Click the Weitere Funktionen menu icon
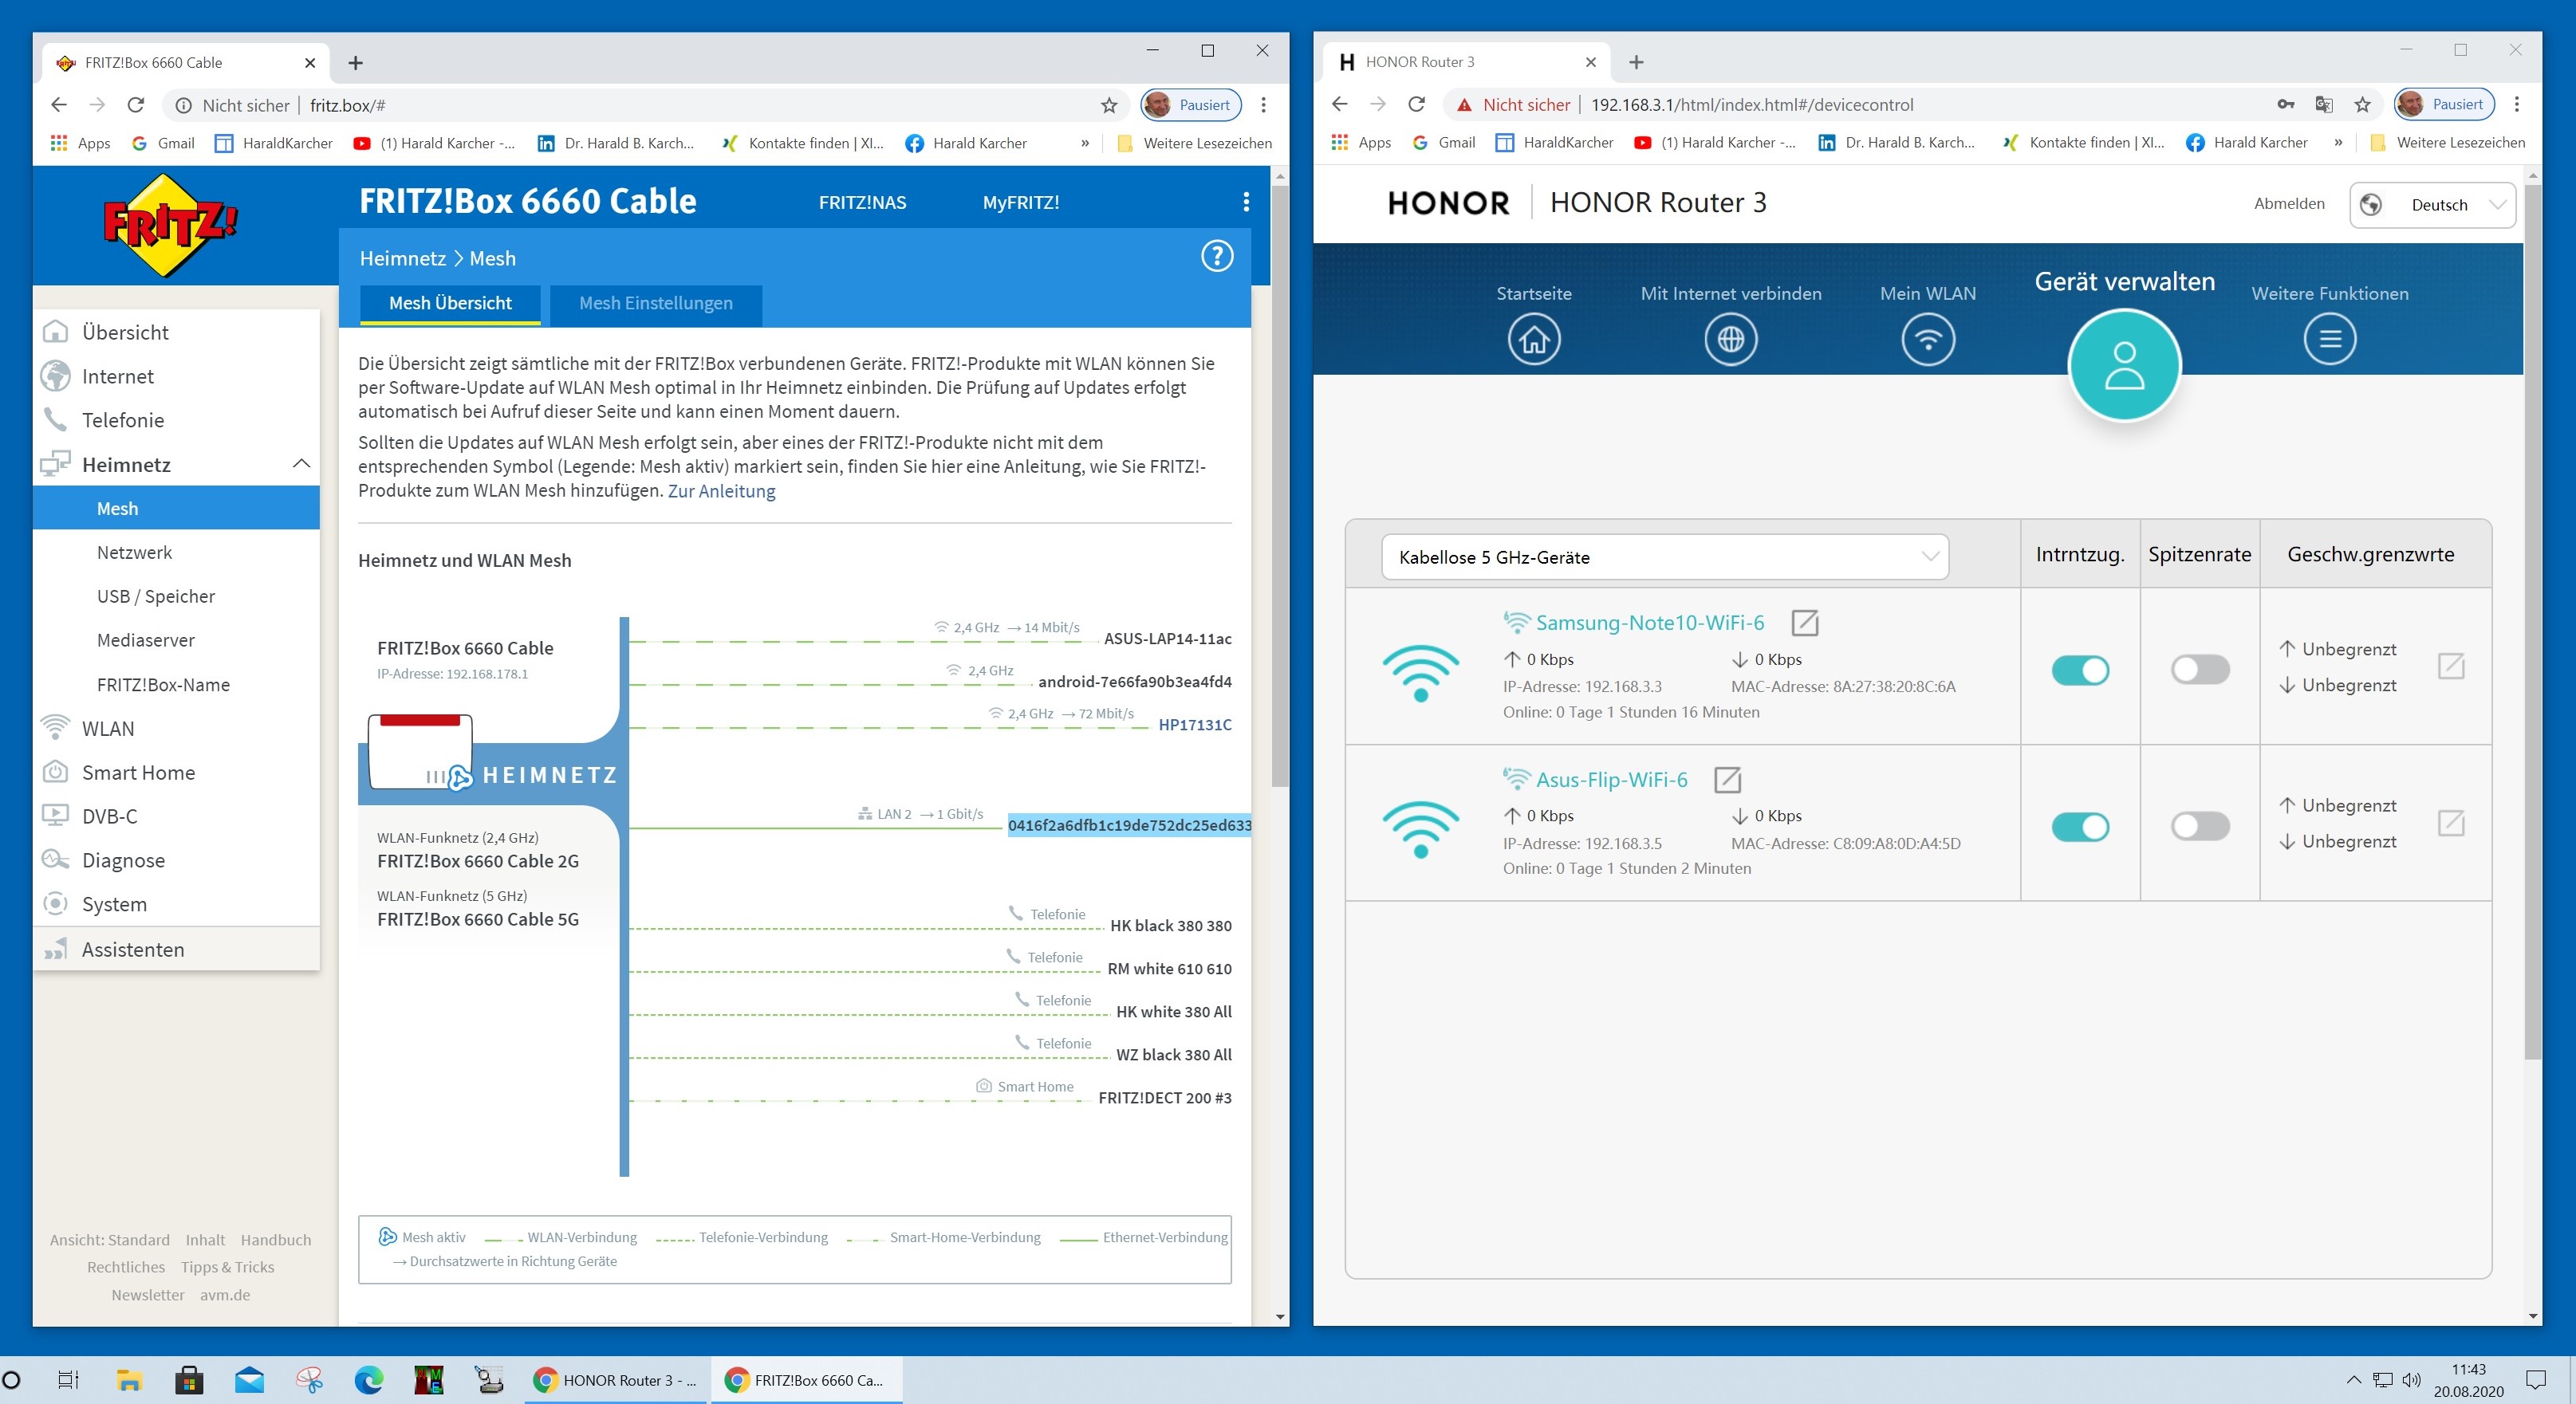Image resolution: width=2576 pixels, height=1404 pixels. [2329, 340]
